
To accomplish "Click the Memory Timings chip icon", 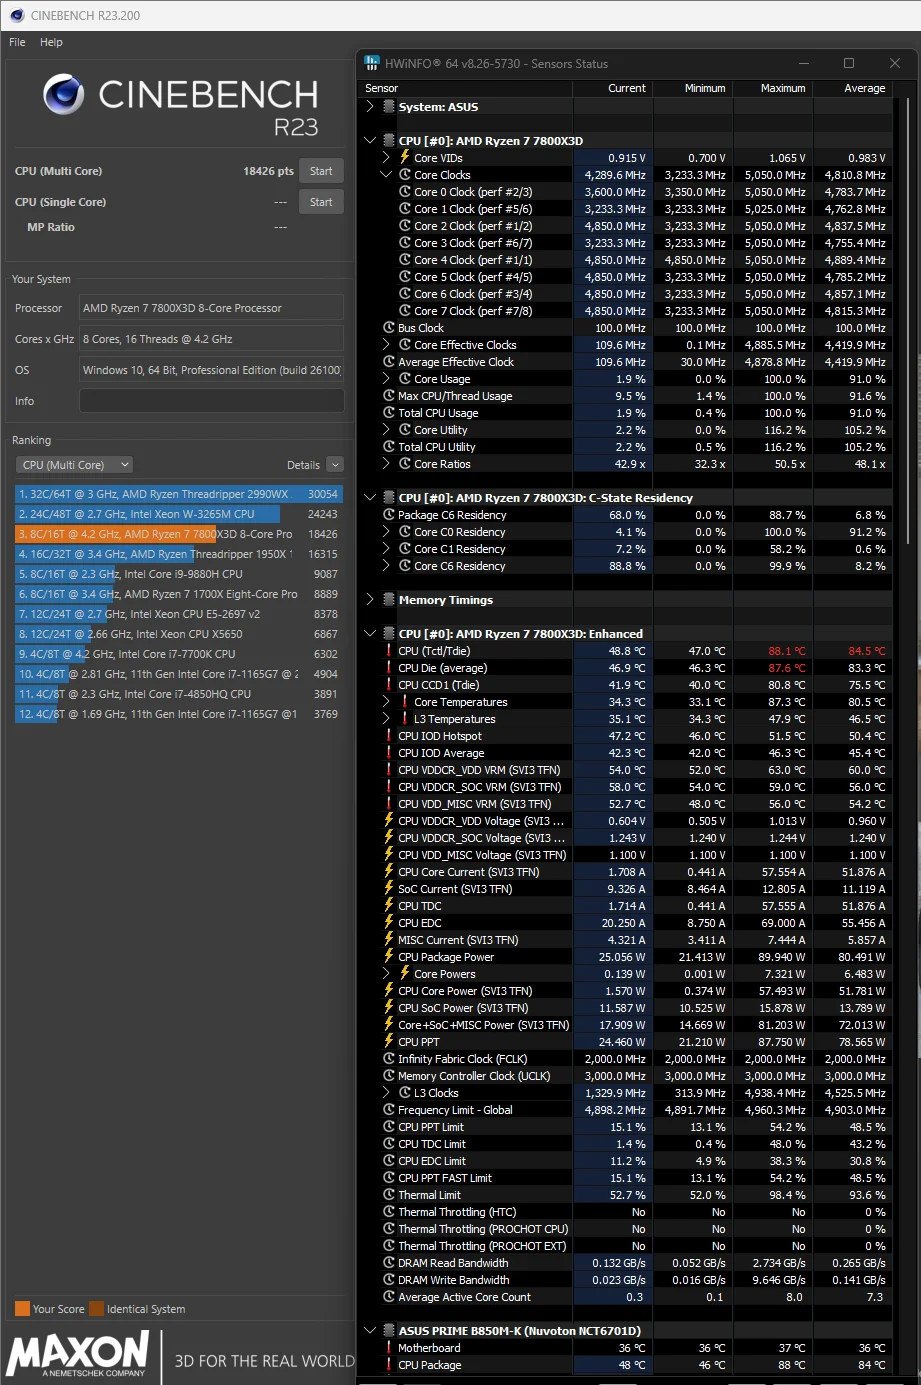I will click(389, 600).
